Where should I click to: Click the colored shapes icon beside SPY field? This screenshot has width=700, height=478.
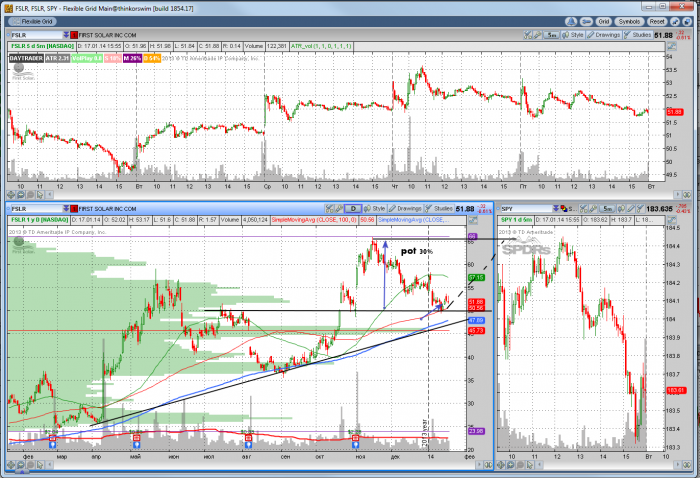click(x=563, y=208)
